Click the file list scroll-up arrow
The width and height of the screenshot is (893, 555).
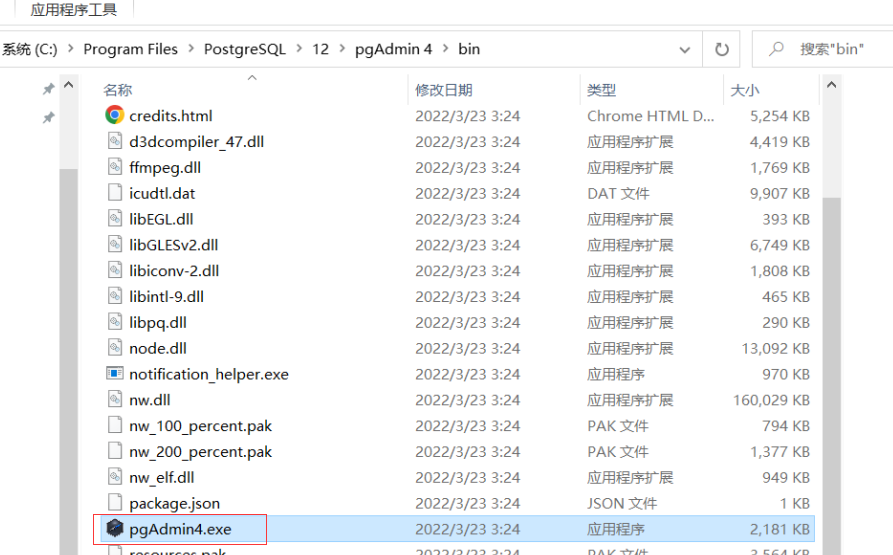click(x=831, y=85)
